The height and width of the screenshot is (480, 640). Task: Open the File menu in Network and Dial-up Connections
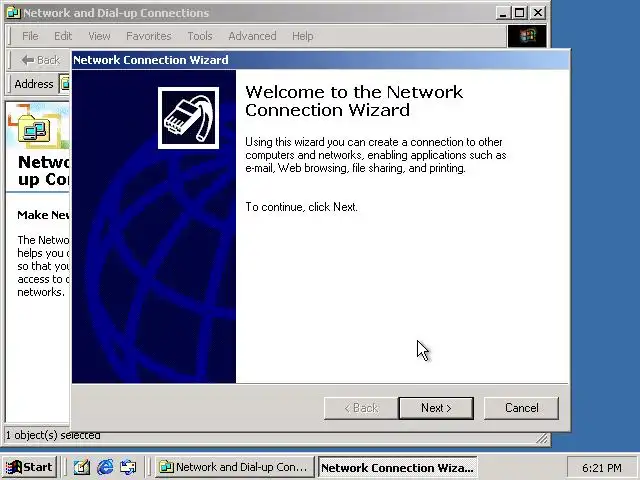coord(30,36)
